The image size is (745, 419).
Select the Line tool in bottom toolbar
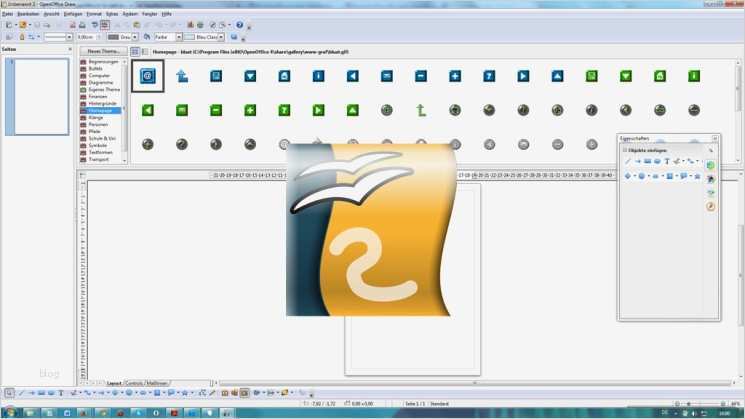tap(21, 393)
